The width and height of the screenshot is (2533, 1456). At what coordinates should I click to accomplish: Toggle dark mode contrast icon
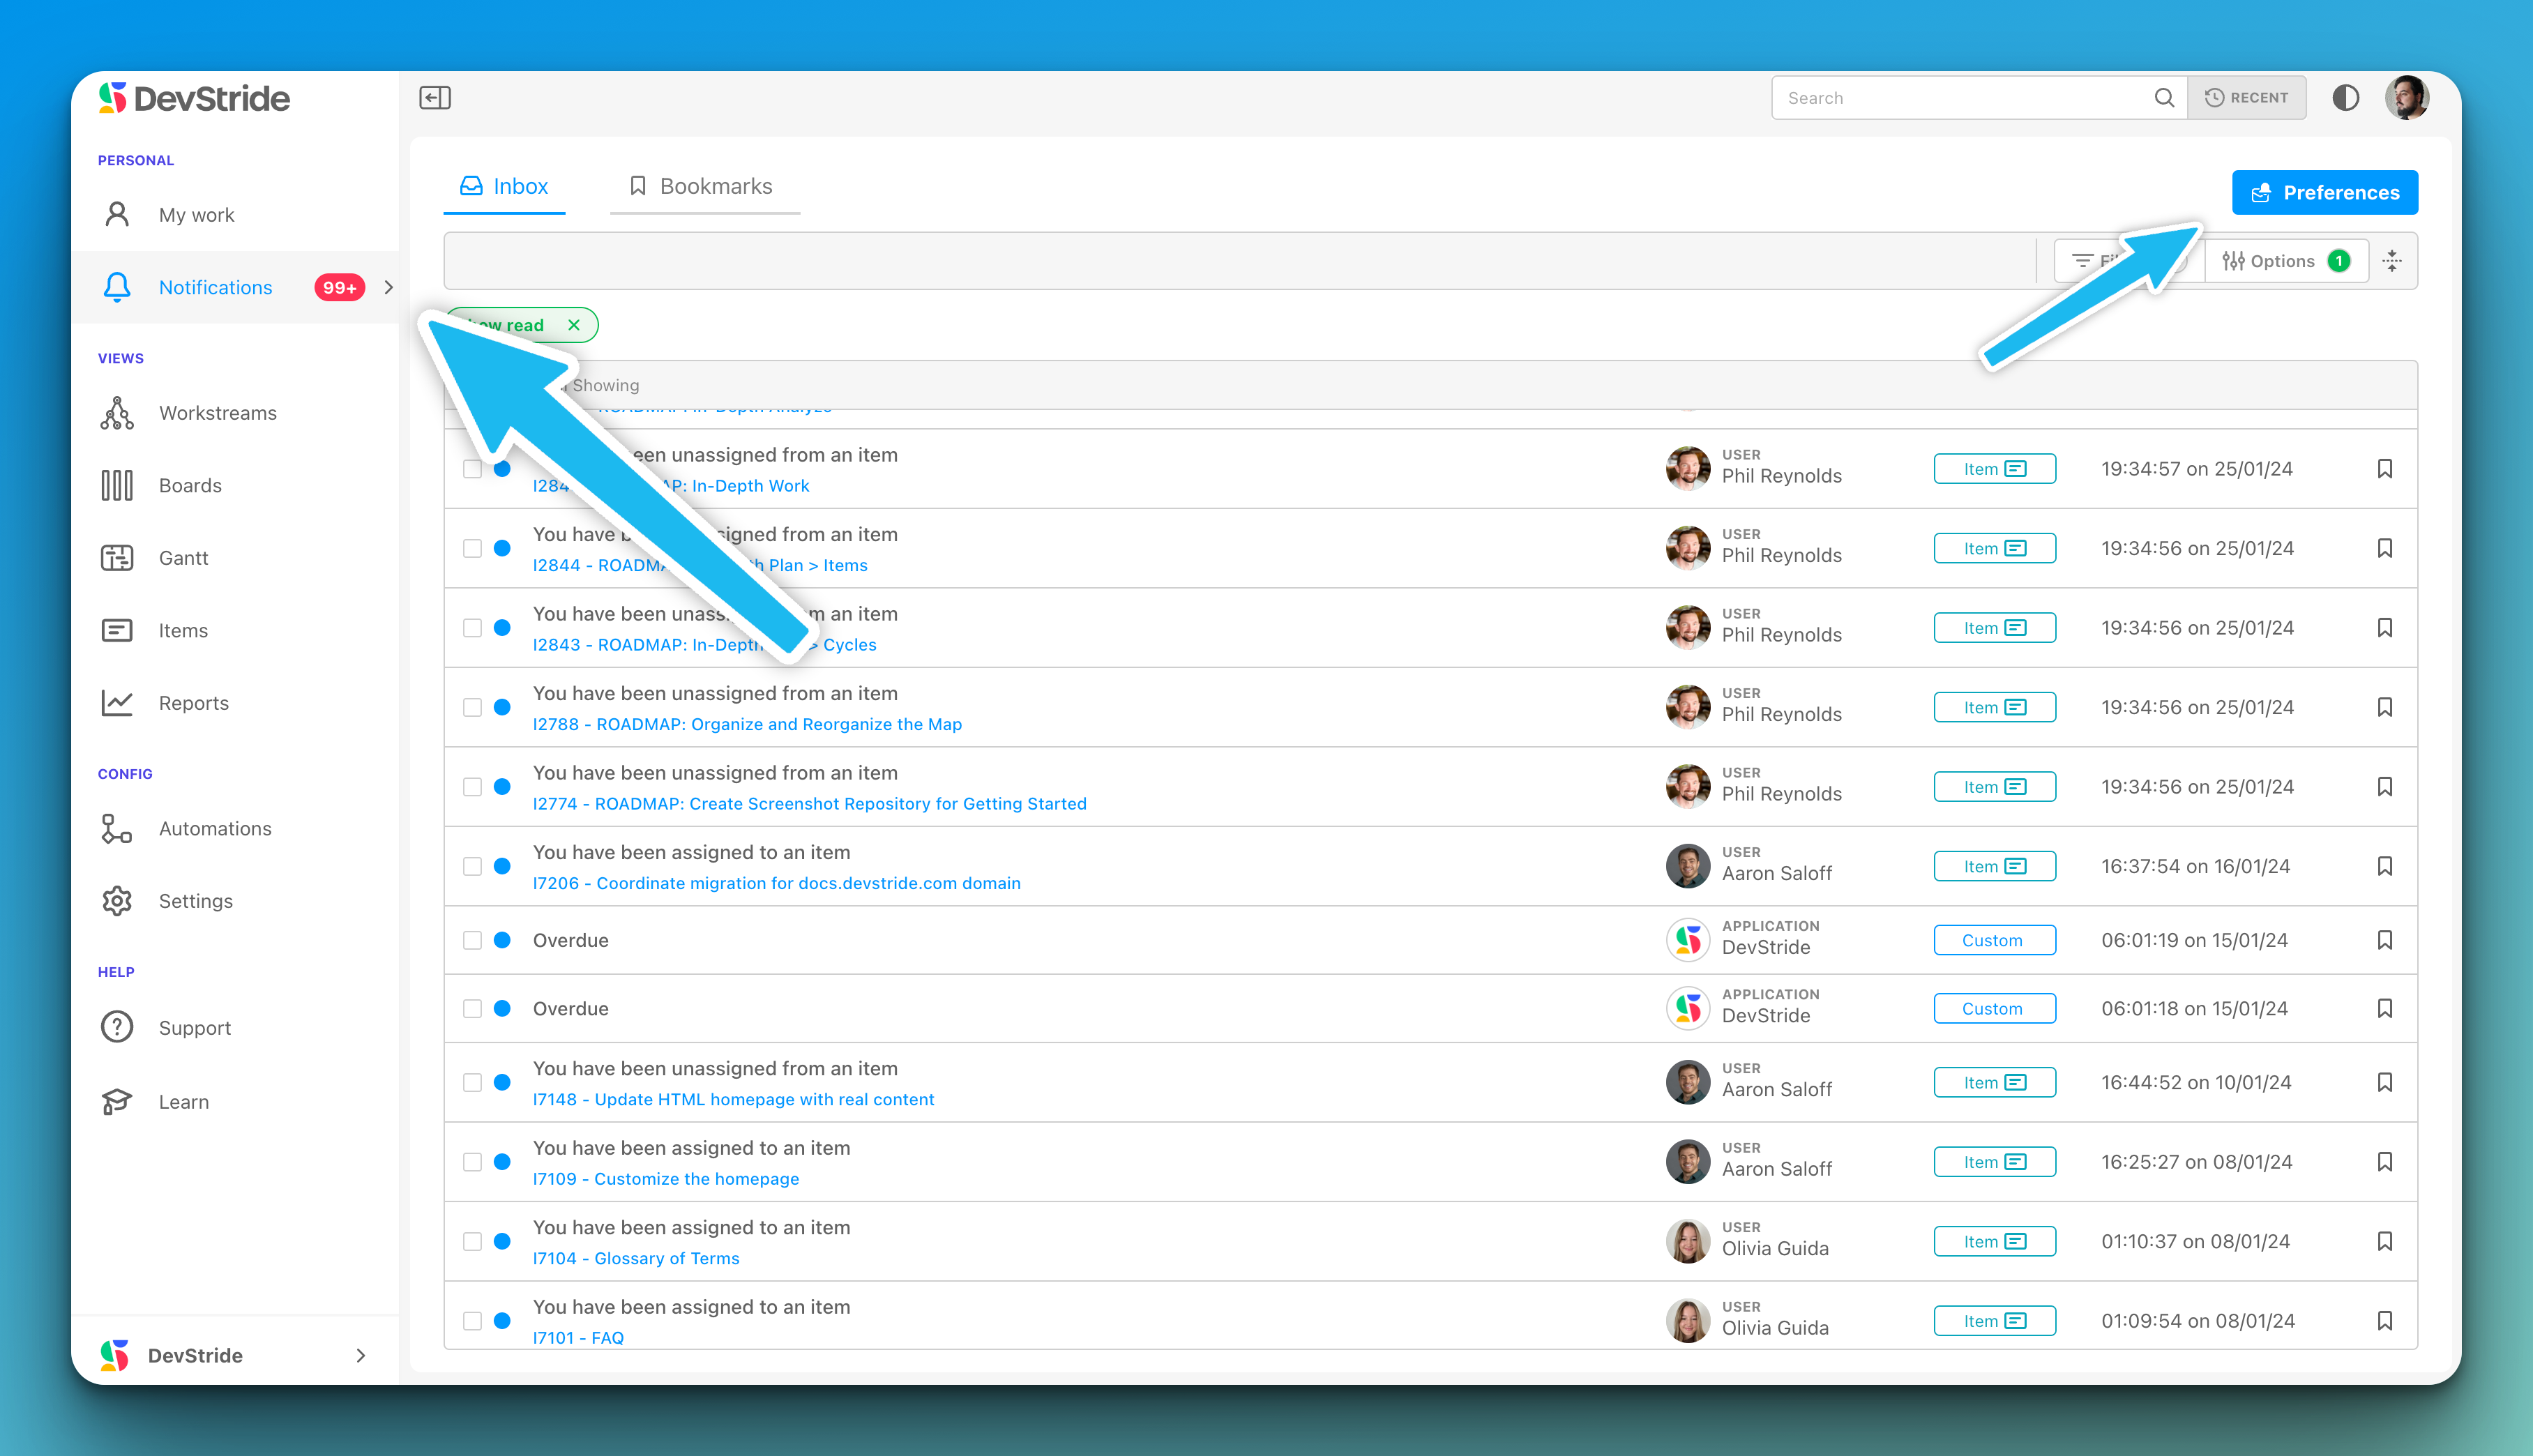coord(2345,97)
